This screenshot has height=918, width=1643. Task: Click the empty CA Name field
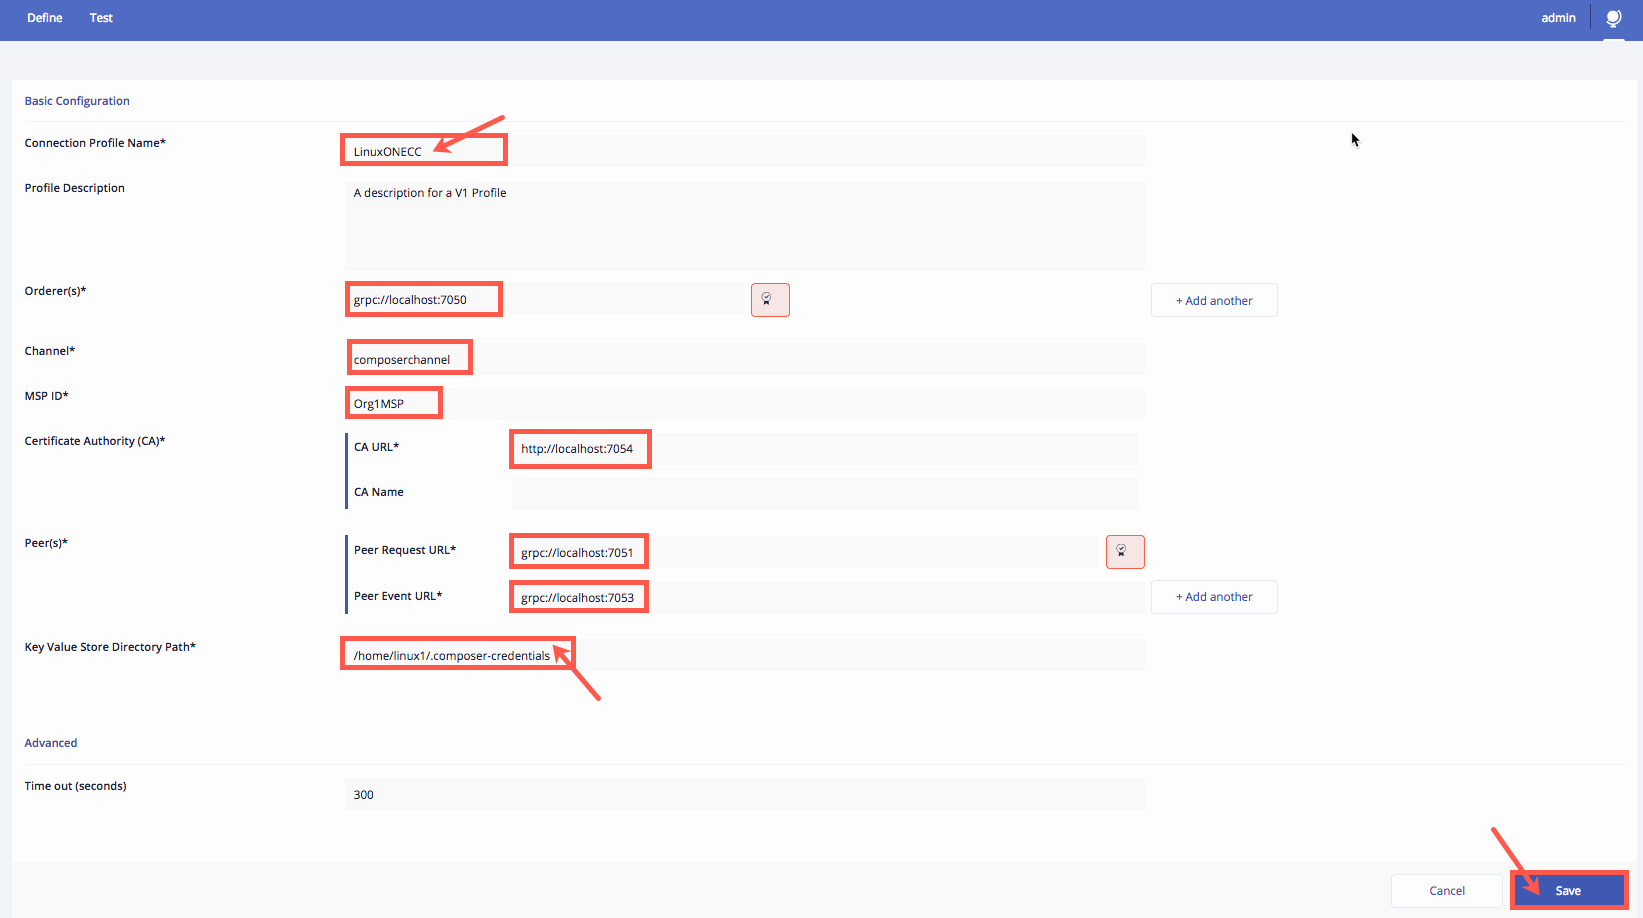click(825, 493)
